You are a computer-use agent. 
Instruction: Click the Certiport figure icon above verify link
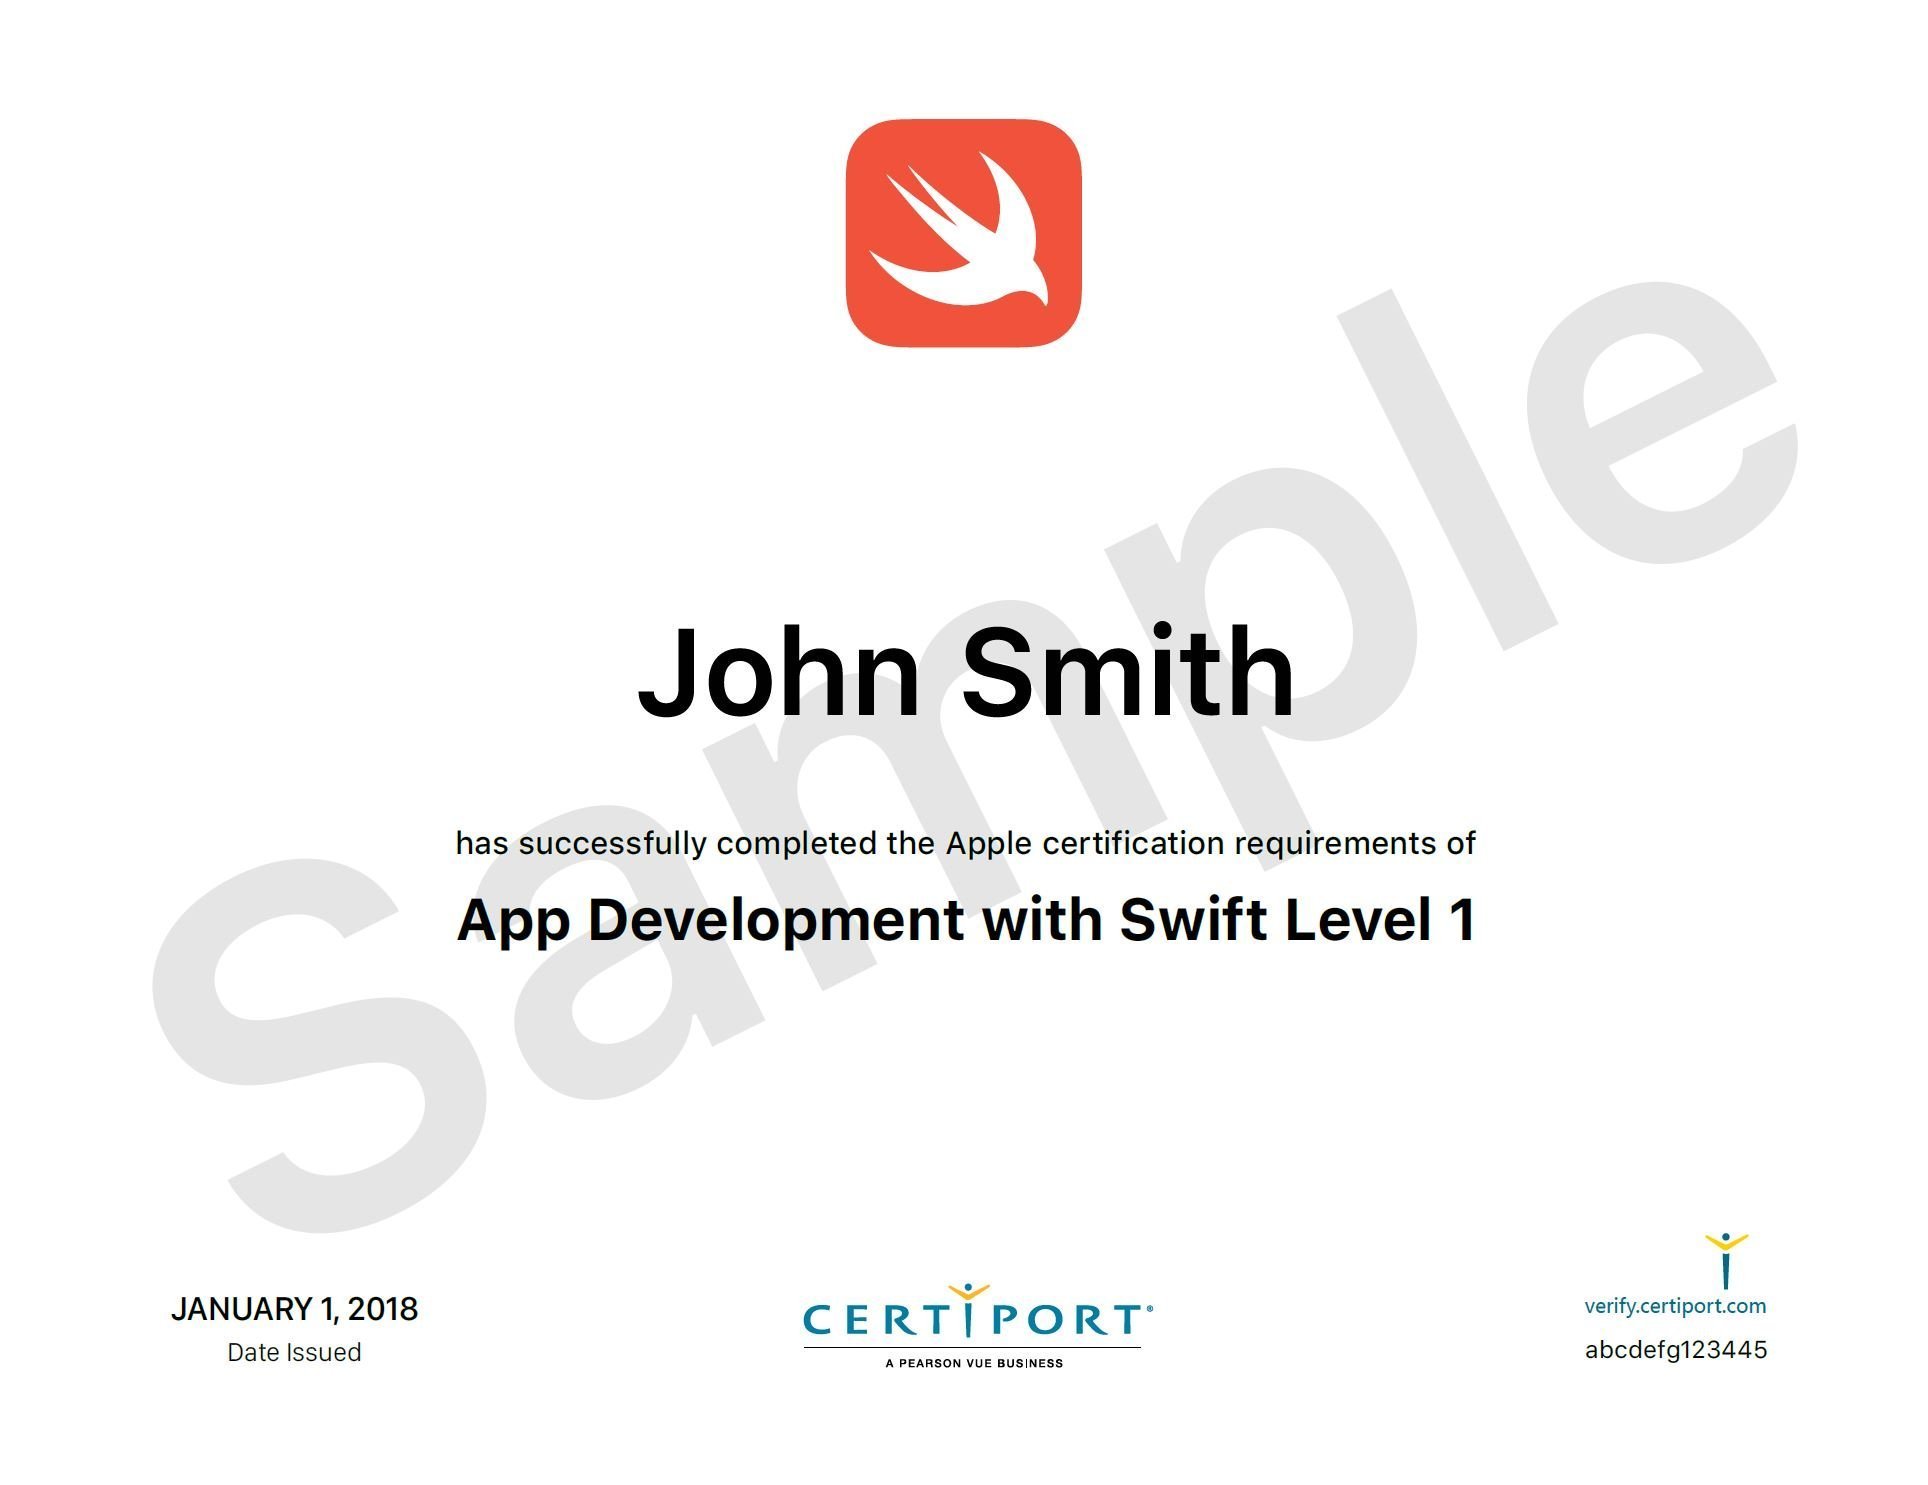point(1725,1260)
